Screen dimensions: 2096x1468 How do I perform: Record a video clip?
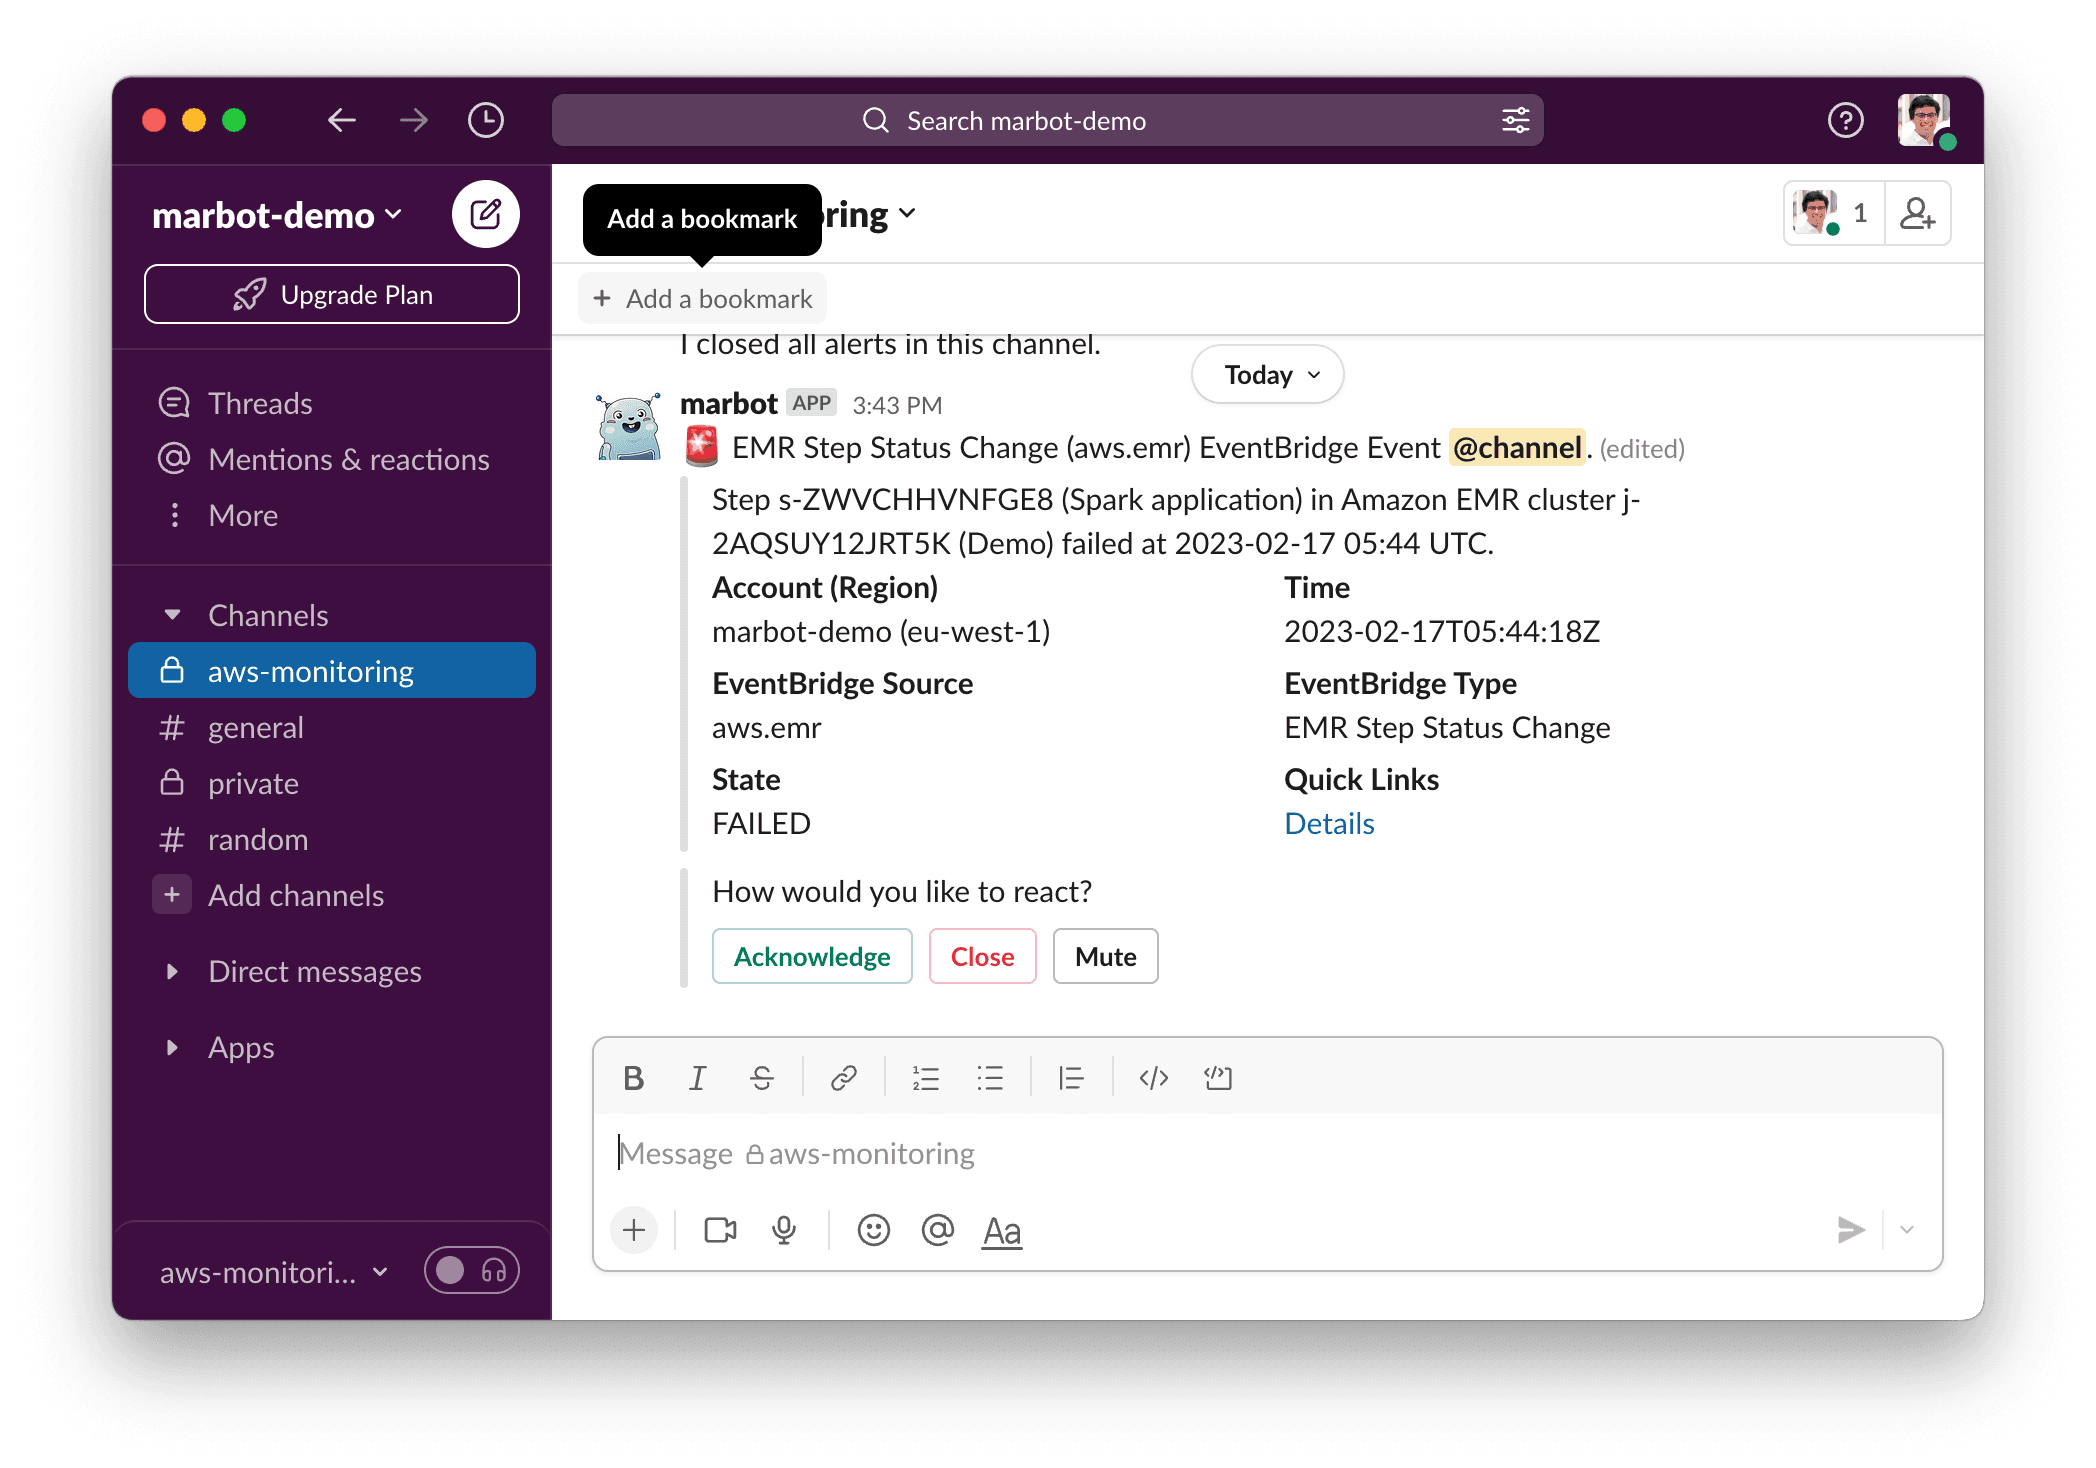719,1230
